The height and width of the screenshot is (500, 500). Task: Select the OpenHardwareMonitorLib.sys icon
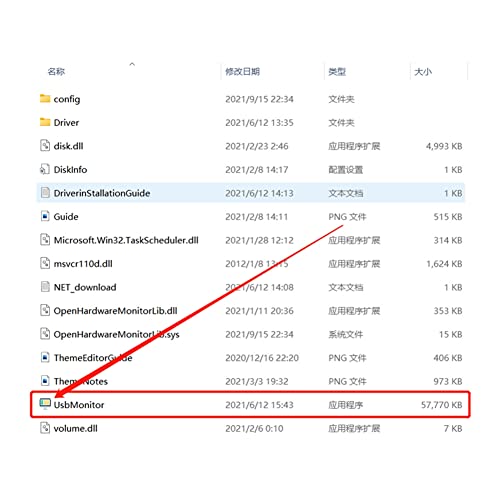pyautogui.click(x=45, y=334)
